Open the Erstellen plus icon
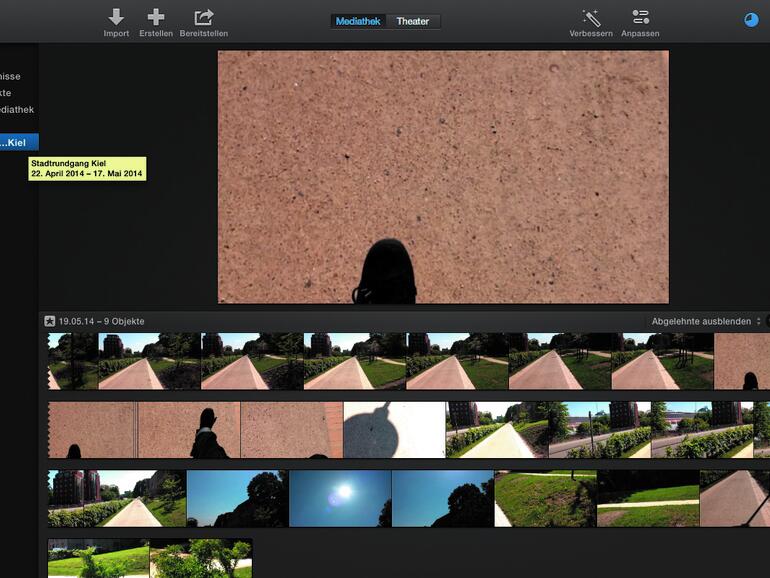770x578 pixels. click(x=155, y=18)
